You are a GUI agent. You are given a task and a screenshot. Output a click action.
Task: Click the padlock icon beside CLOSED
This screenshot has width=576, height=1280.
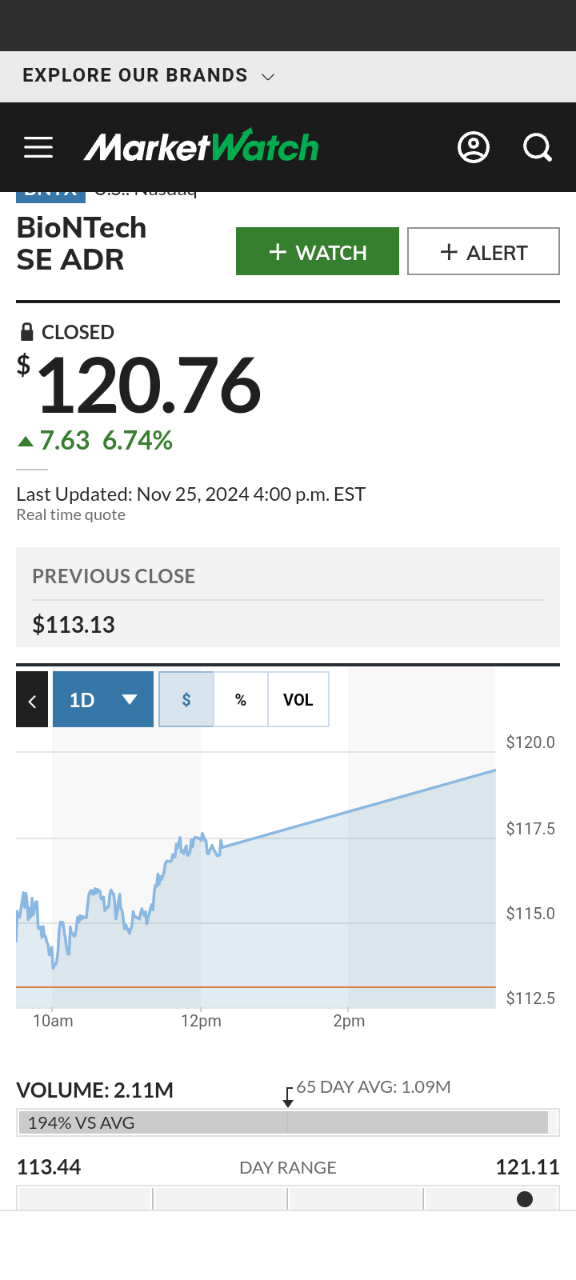27,332
